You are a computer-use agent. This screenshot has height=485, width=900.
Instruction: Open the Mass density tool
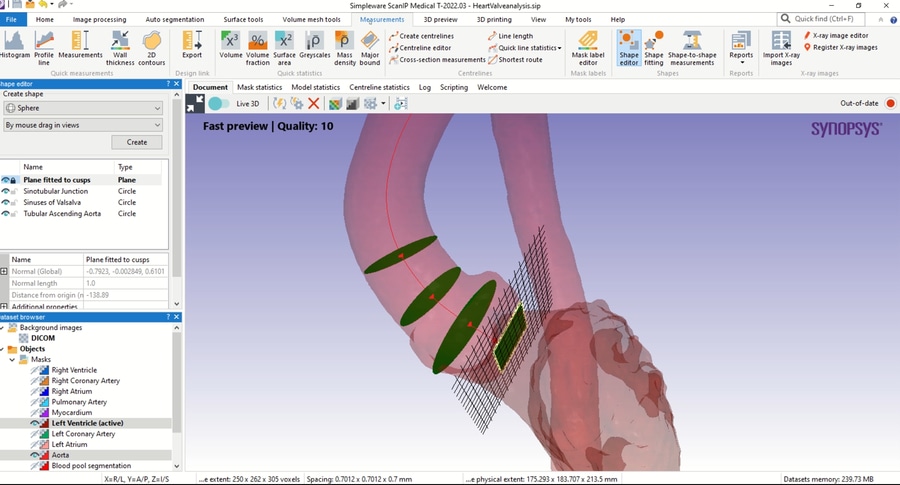[x=344, y=48]
